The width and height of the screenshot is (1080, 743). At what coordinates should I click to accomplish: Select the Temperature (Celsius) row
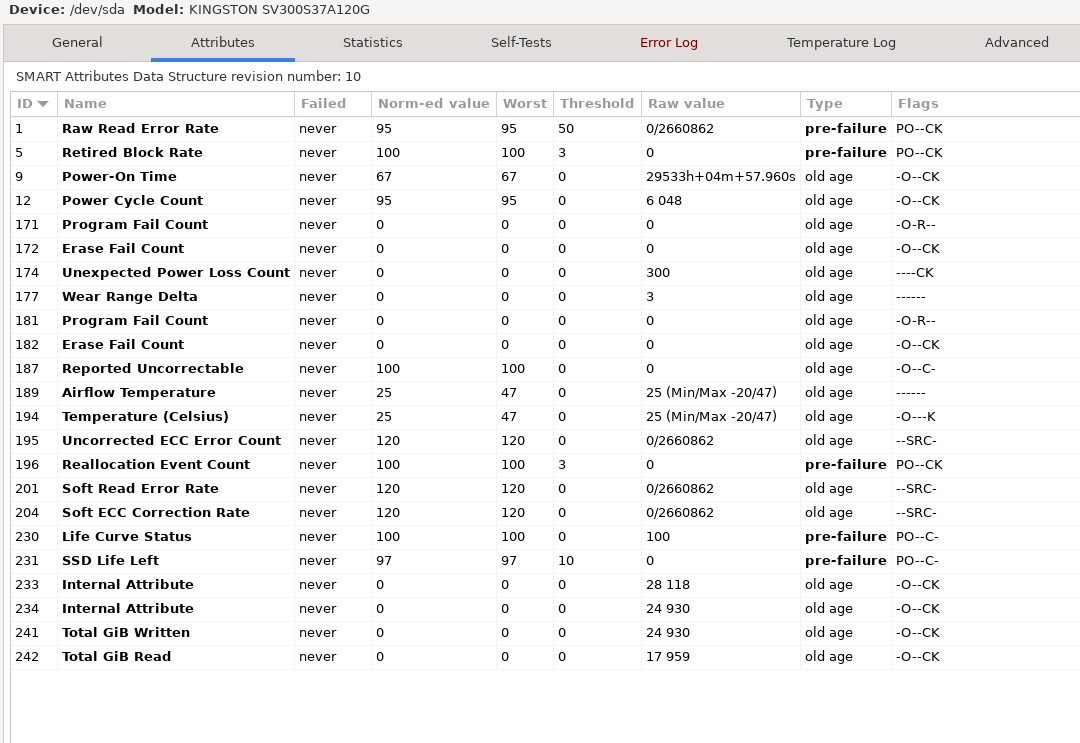point(546,417)
